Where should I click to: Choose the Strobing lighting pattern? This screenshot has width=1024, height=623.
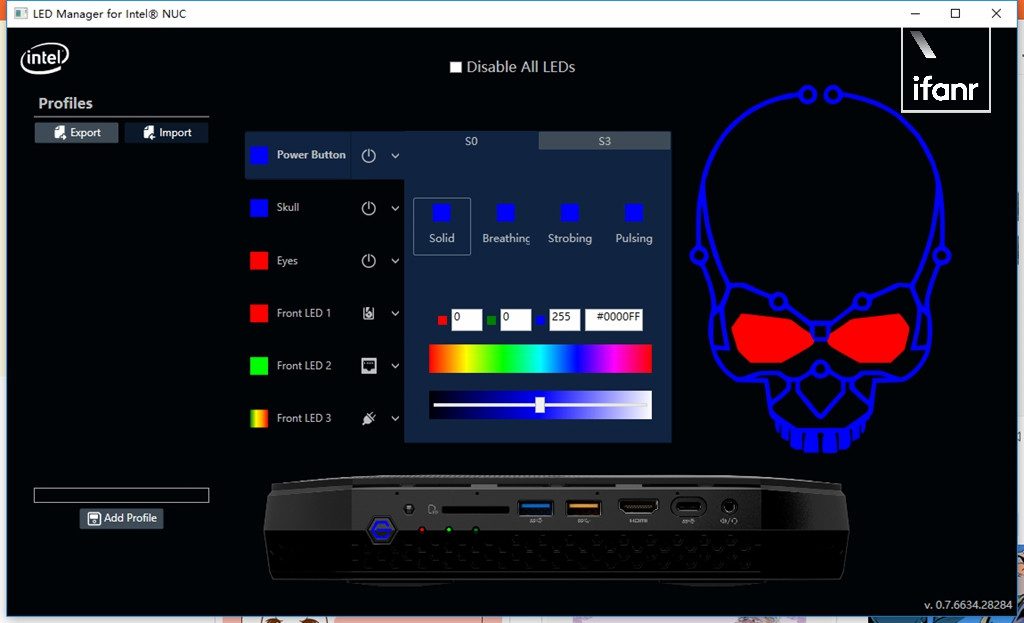coord(570,225)
